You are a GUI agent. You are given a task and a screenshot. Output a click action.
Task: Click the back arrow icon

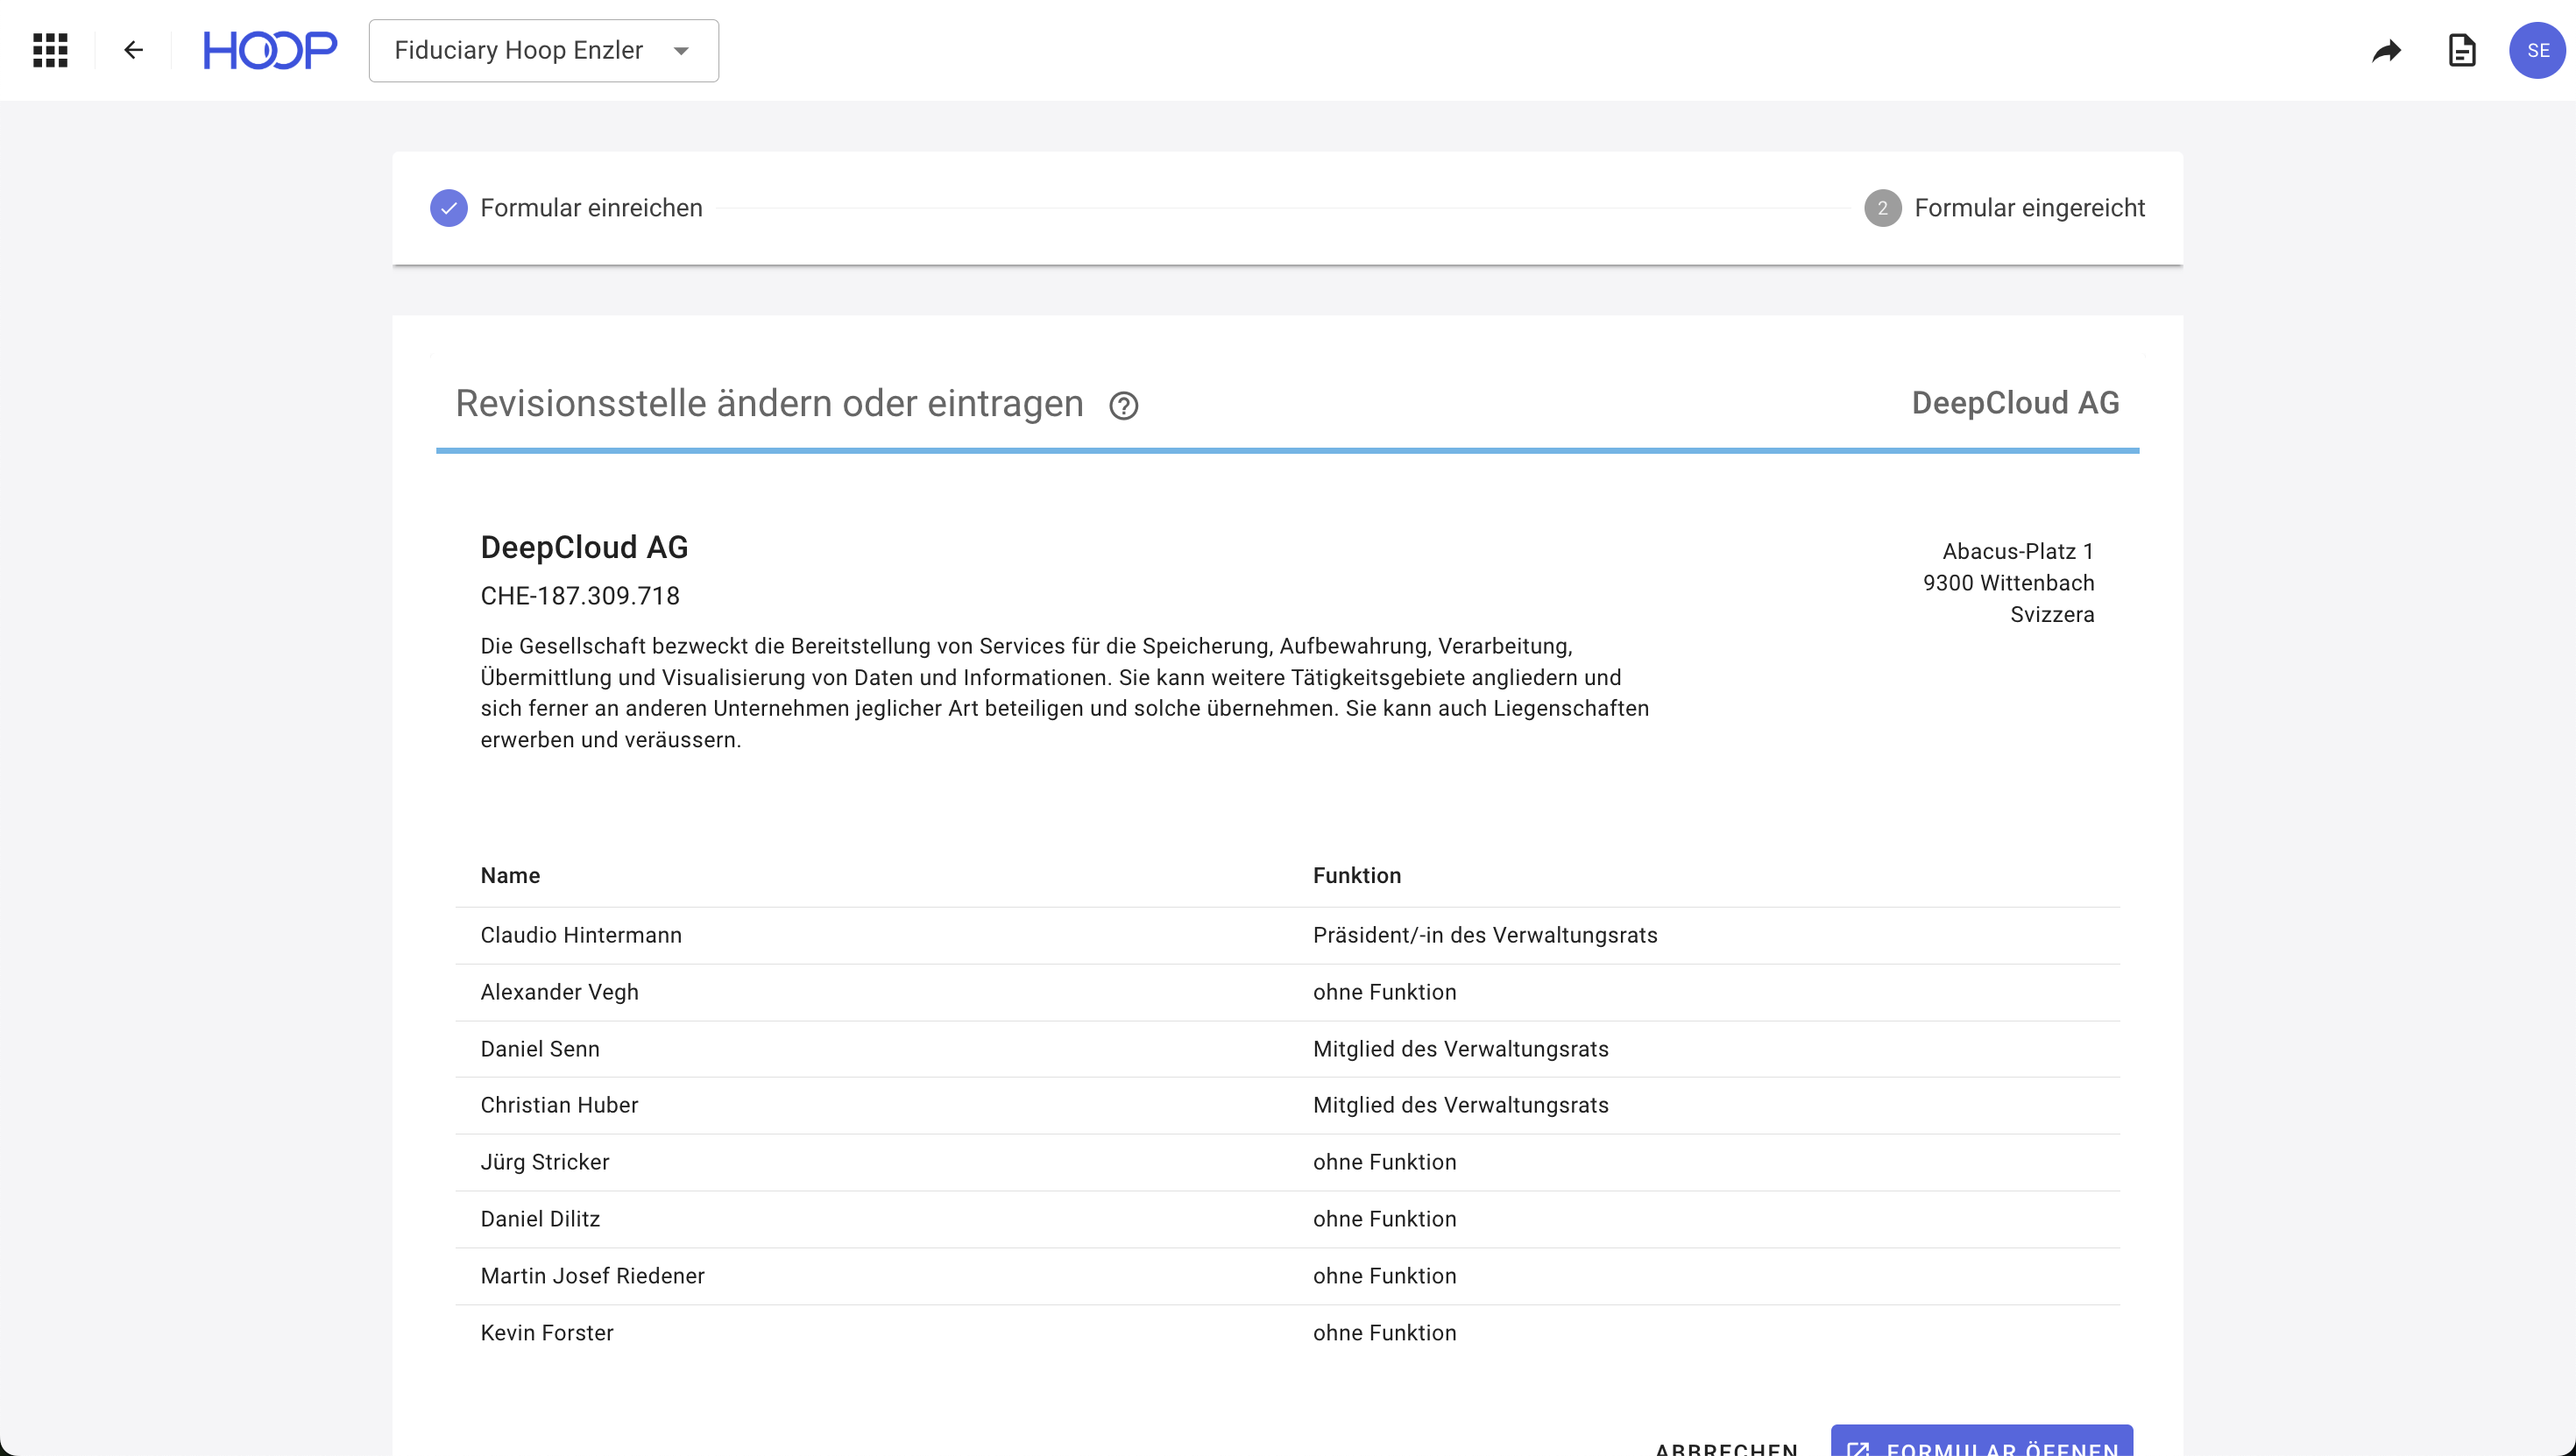[x=133, y=50]
